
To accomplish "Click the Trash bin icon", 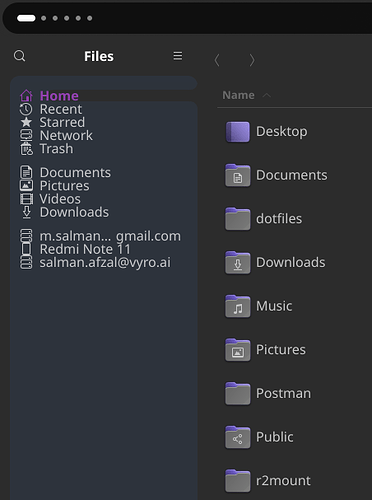I will click(x=26, y=149).
